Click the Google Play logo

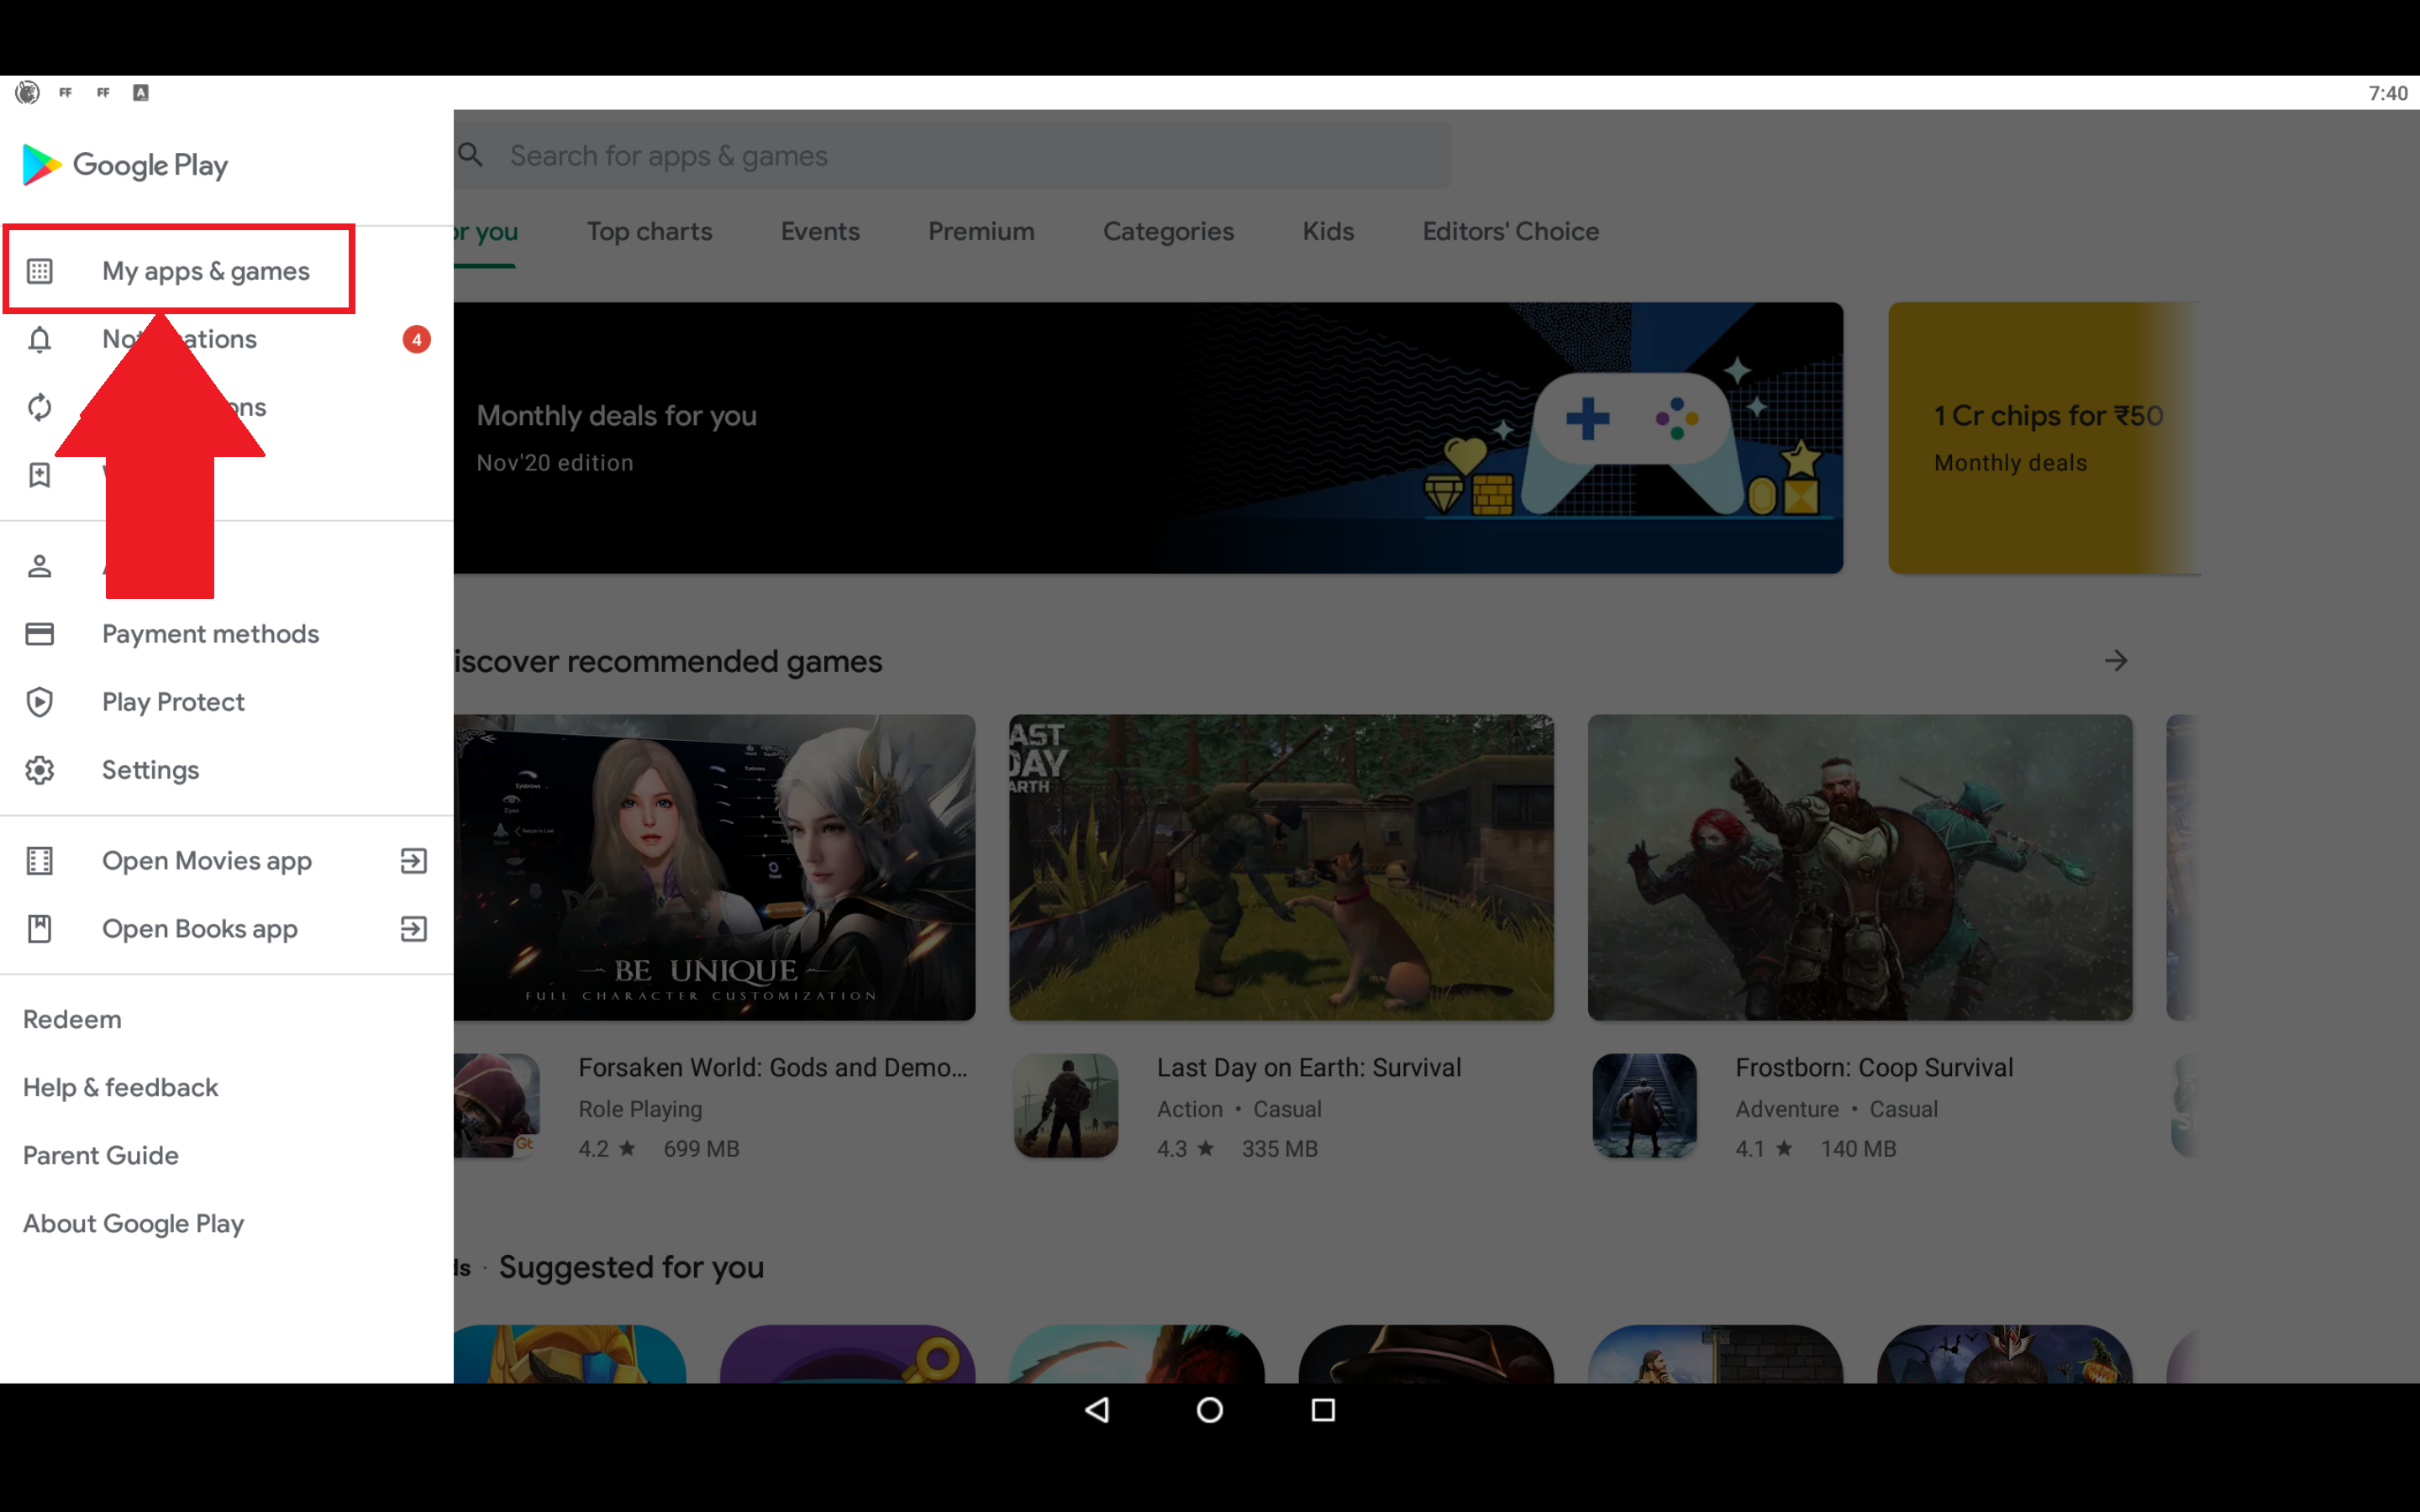point(125,165)
